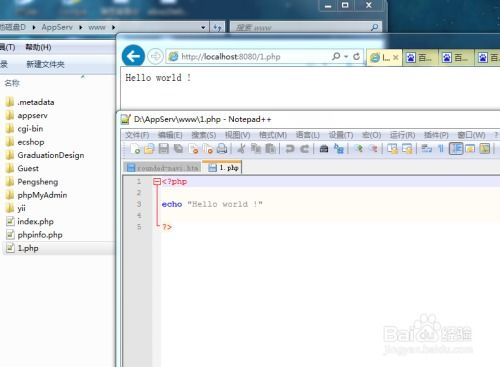Open Explorer address path dropdown arrow
Viewport: 500px width, 367px height.
(x=203, y=28)
